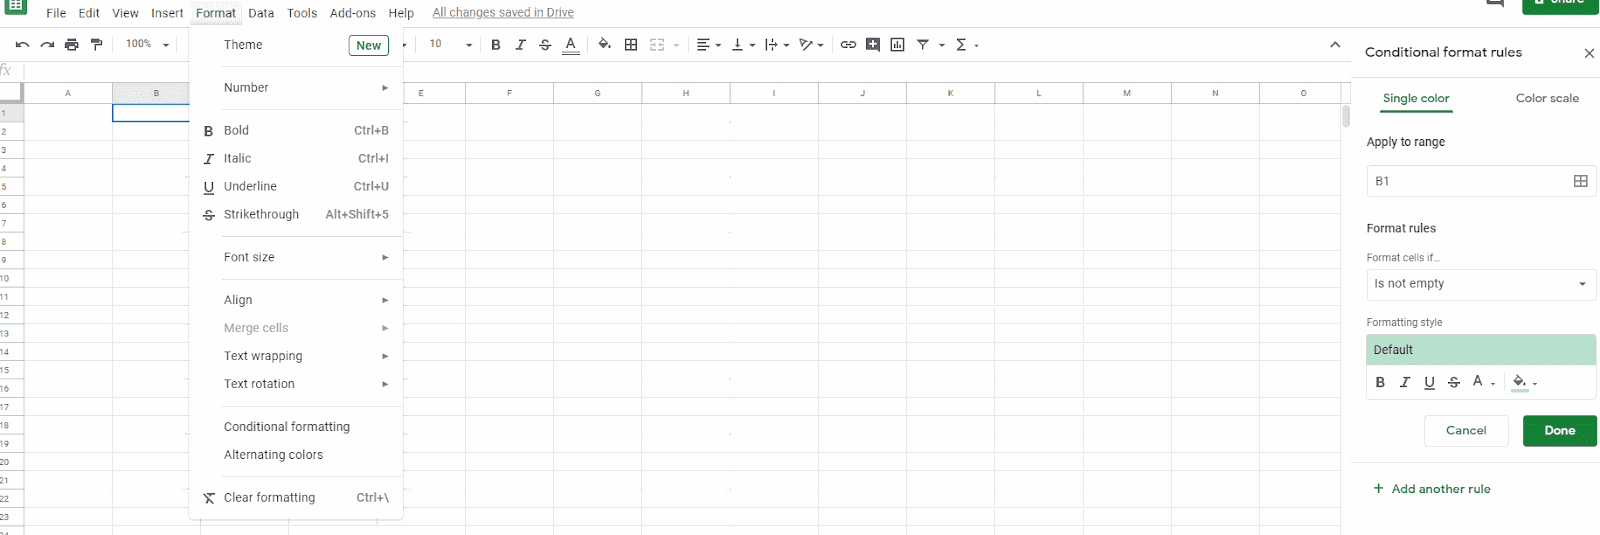Click the select data range grid icon
1600x535 pixels.
pos(1580,181)
